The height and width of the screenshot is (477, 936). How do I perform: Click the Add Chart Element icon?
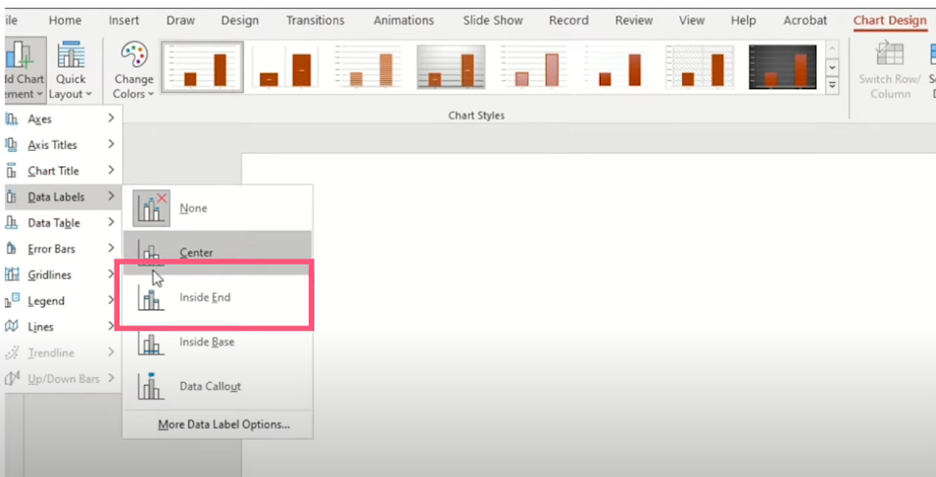pos(20,56)
